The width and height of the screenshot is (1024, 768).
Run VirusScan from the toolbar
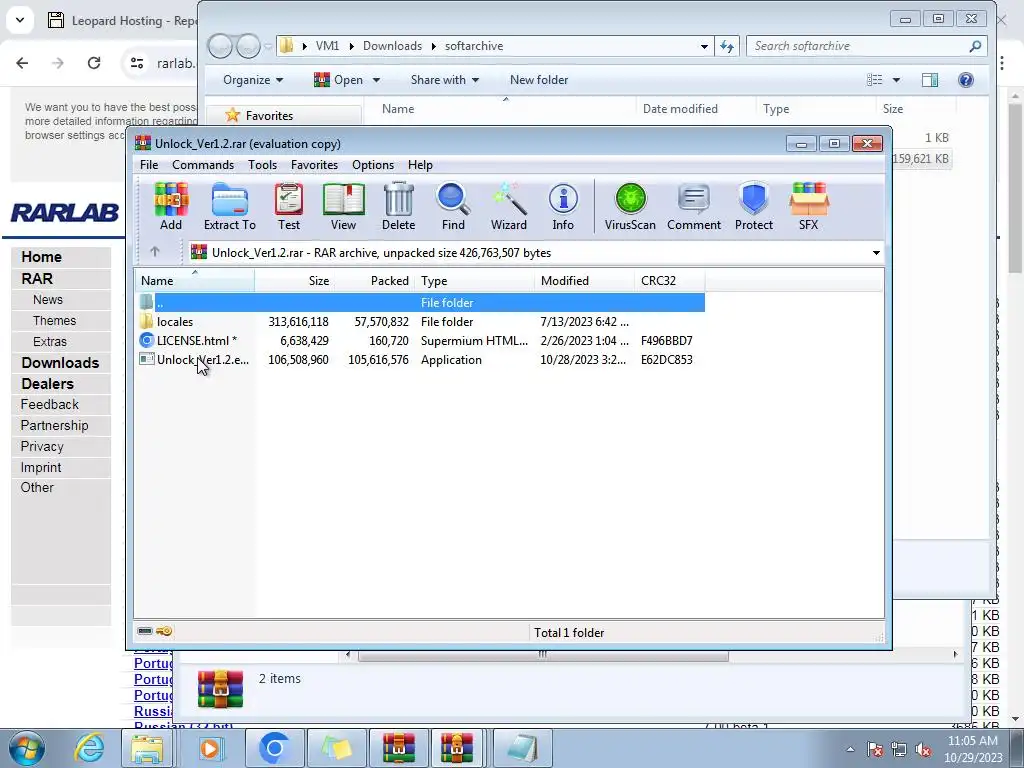coord(630,207)
